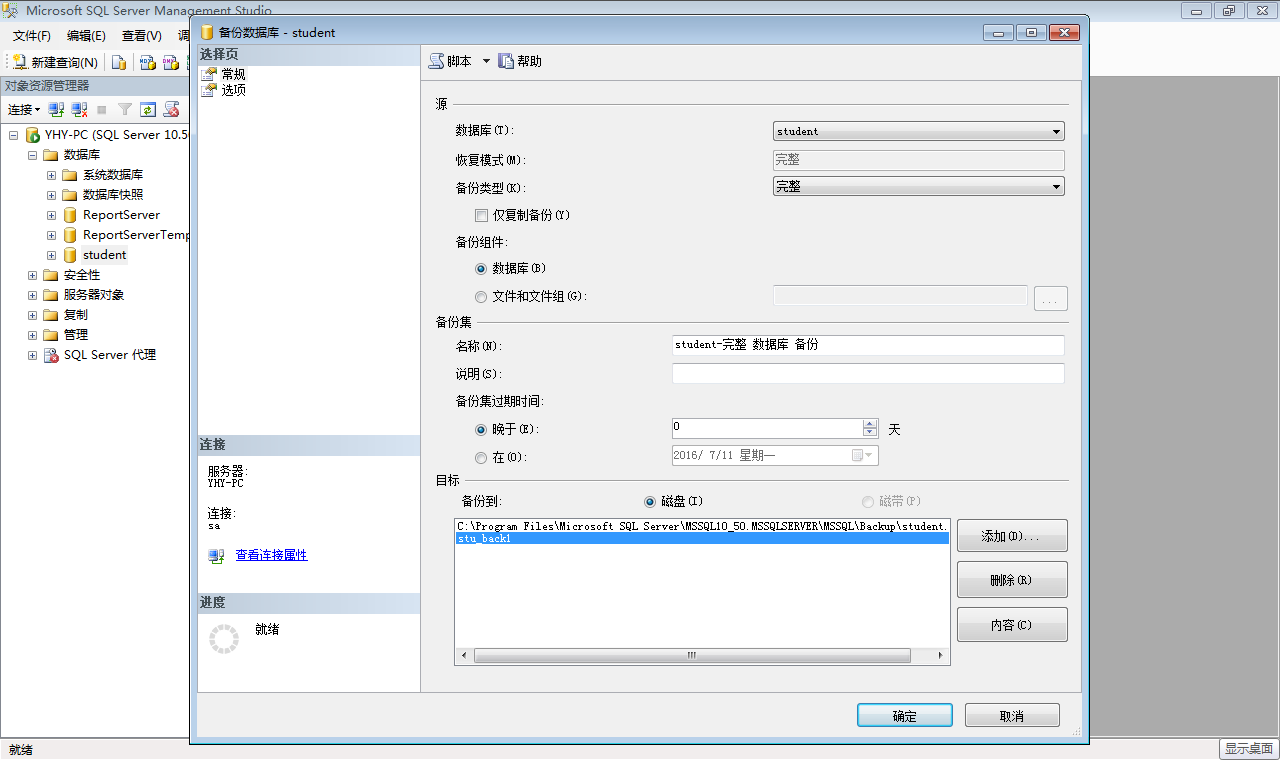1280x760 pixels.
Task: Select the stu_back1 destination entry
Action: 702,538
